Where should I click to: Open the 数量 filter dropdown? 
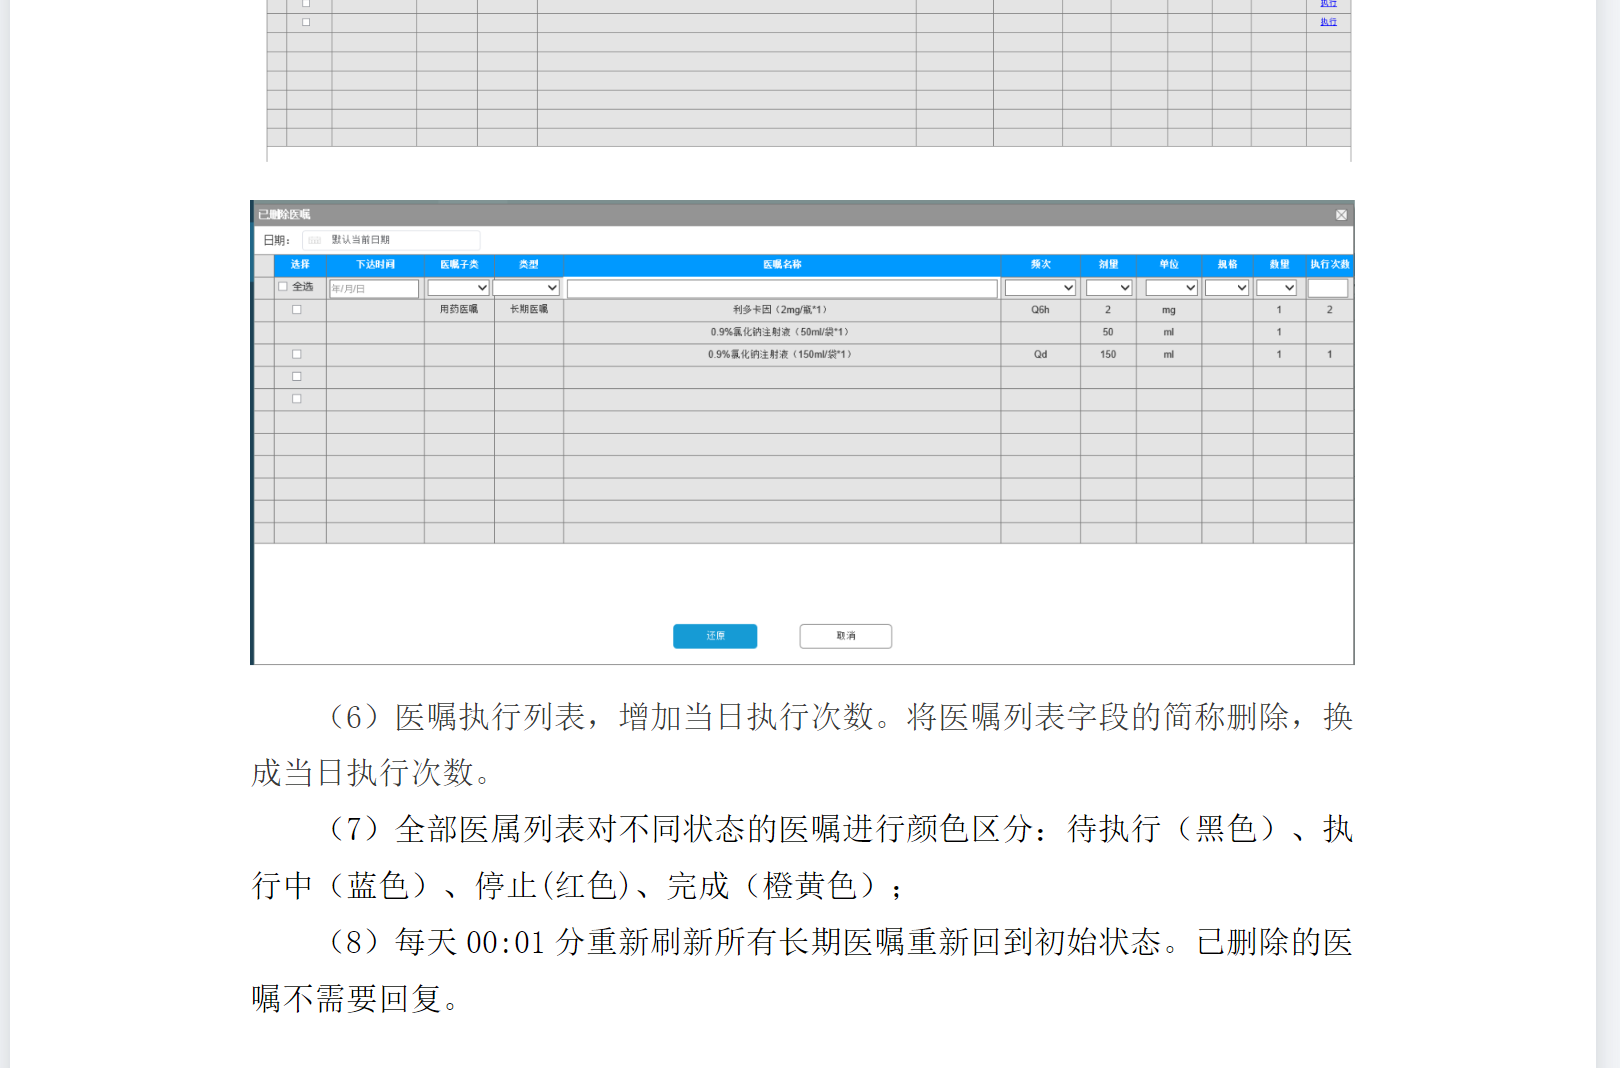[x=1277, y=288]
